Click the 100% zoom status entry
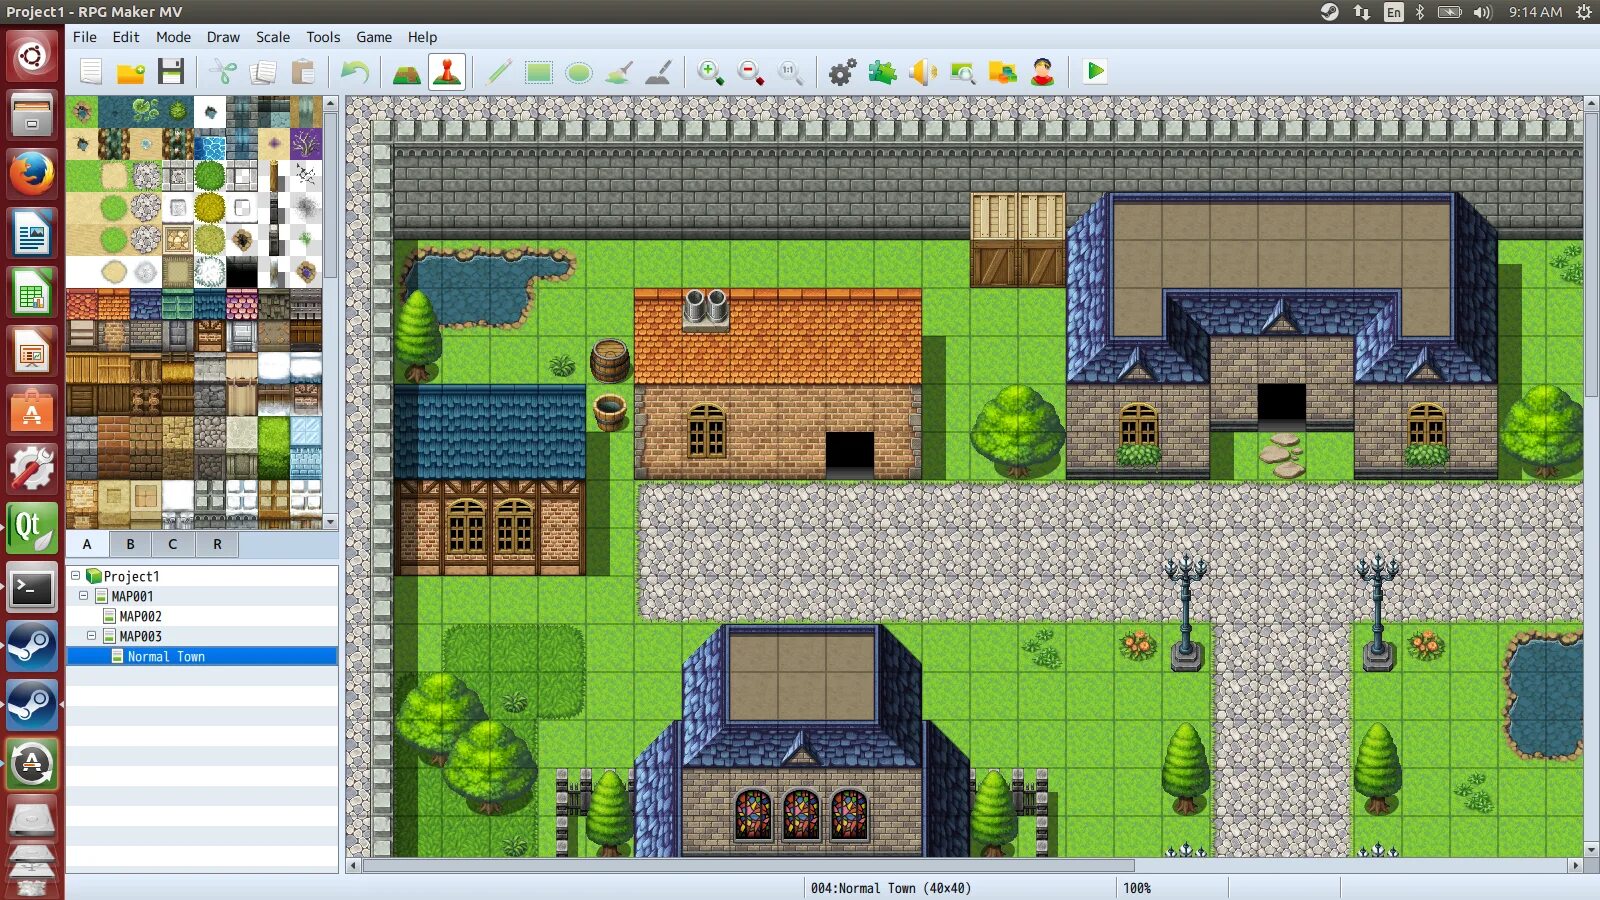This screenshot has height=900, width=1600. click(x=1137, y=888)
